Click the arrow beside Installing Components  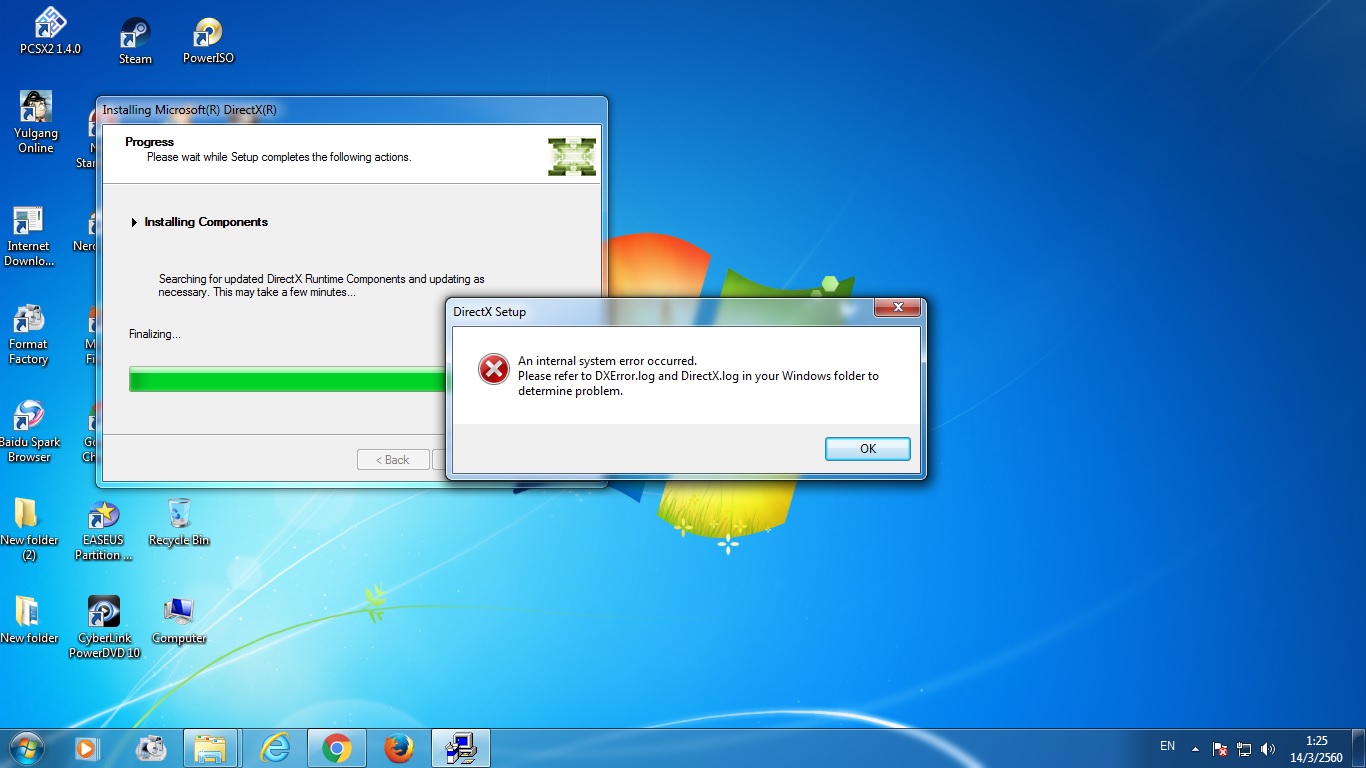[x=134, y=222]
